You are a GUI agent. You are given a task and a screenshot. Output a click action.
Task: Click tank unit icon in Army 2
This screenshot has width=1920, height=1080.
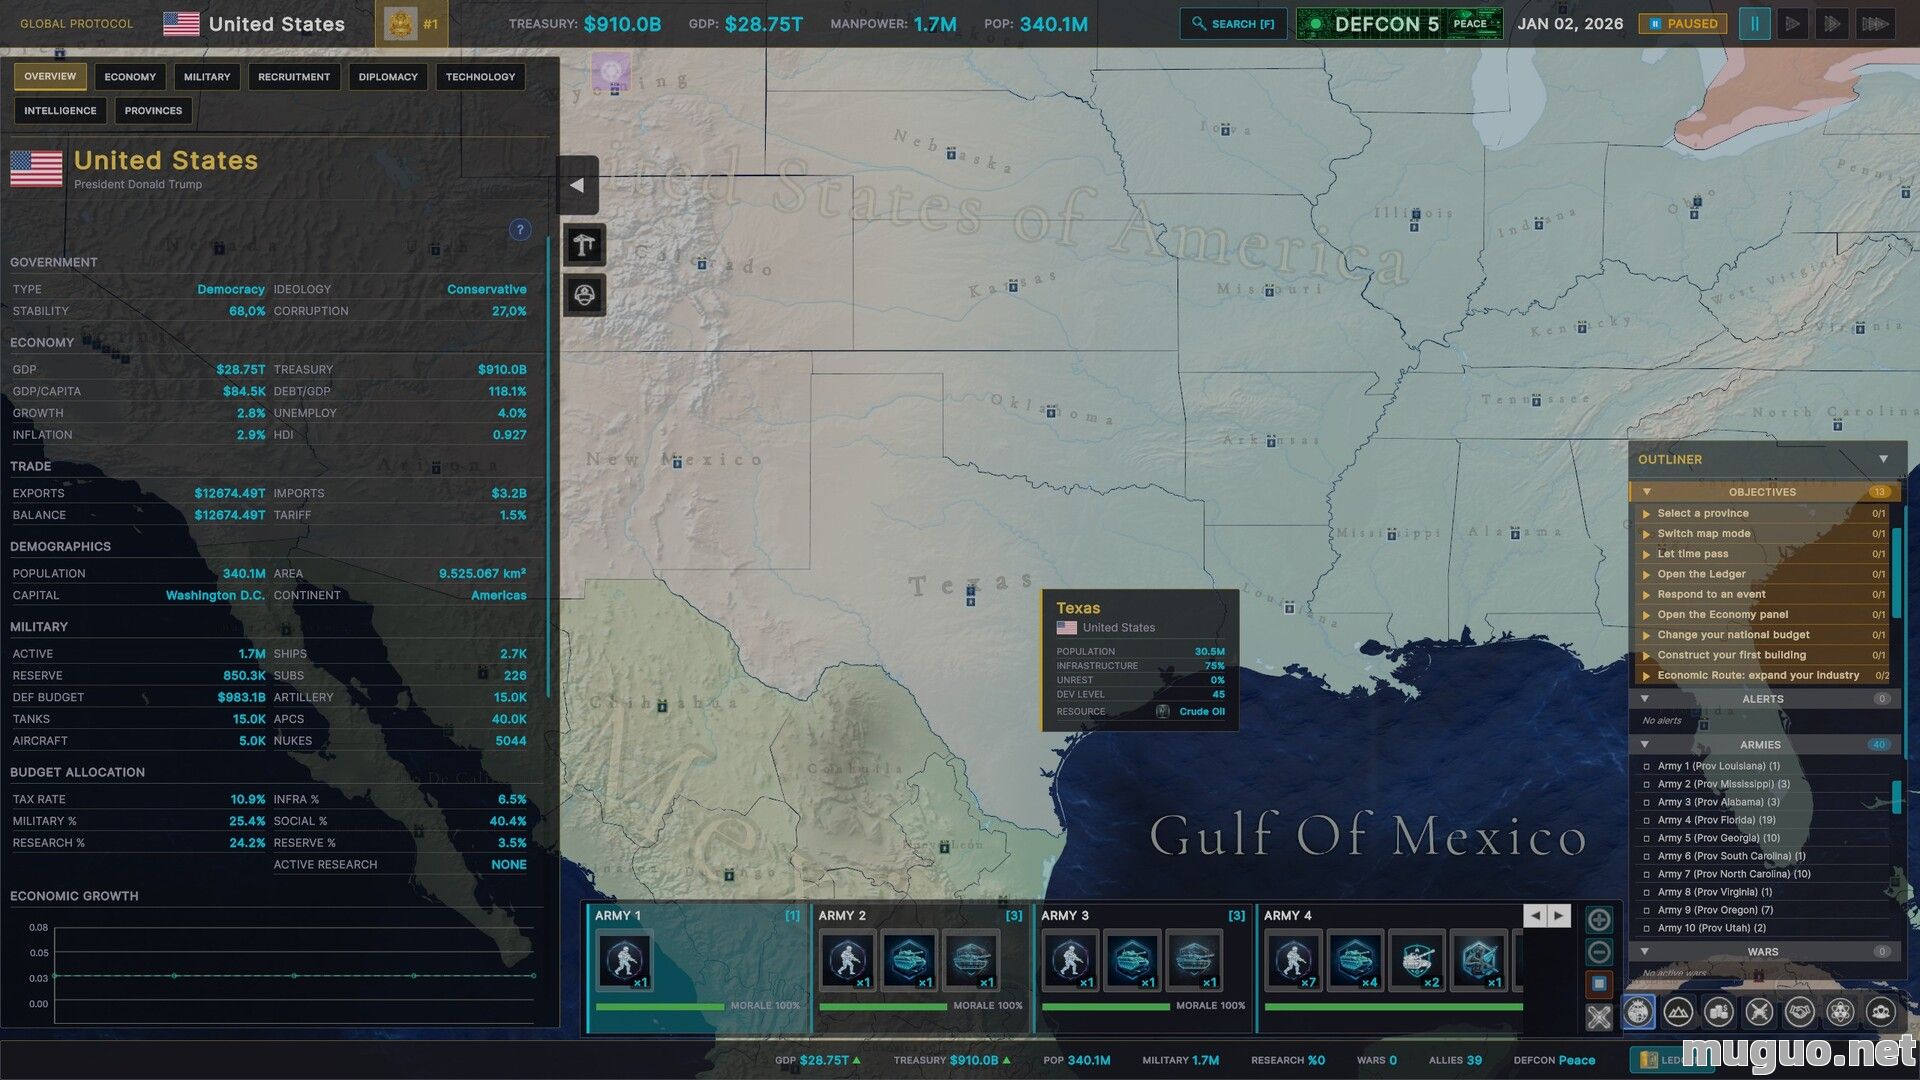point(910,961)
